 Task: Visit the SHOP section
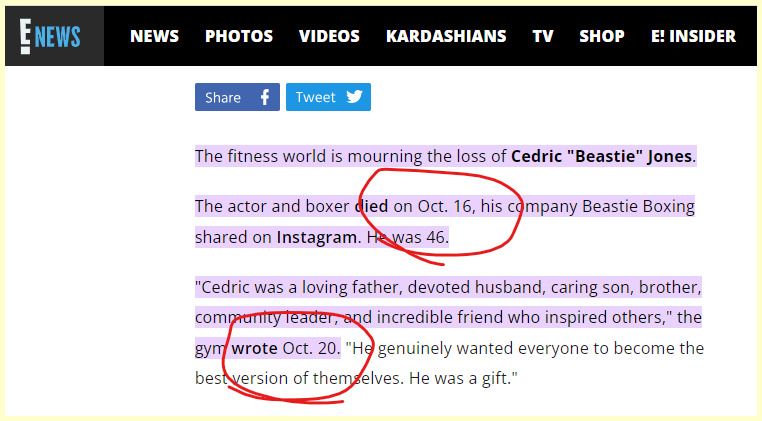coord(602,36)
